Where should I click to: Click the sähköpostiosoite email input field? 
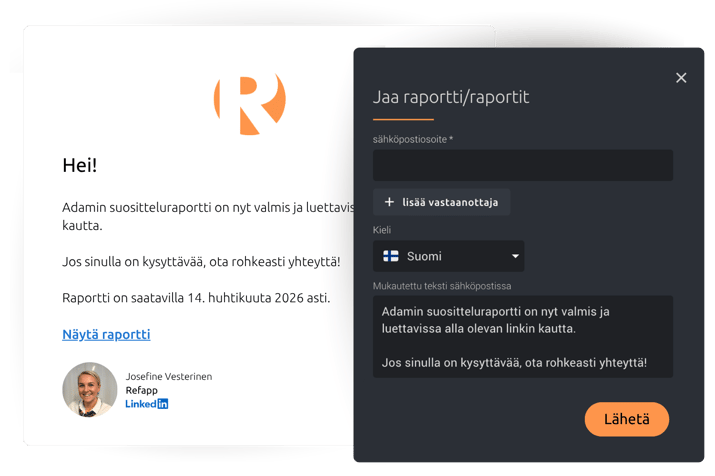[x=522, y=165]
